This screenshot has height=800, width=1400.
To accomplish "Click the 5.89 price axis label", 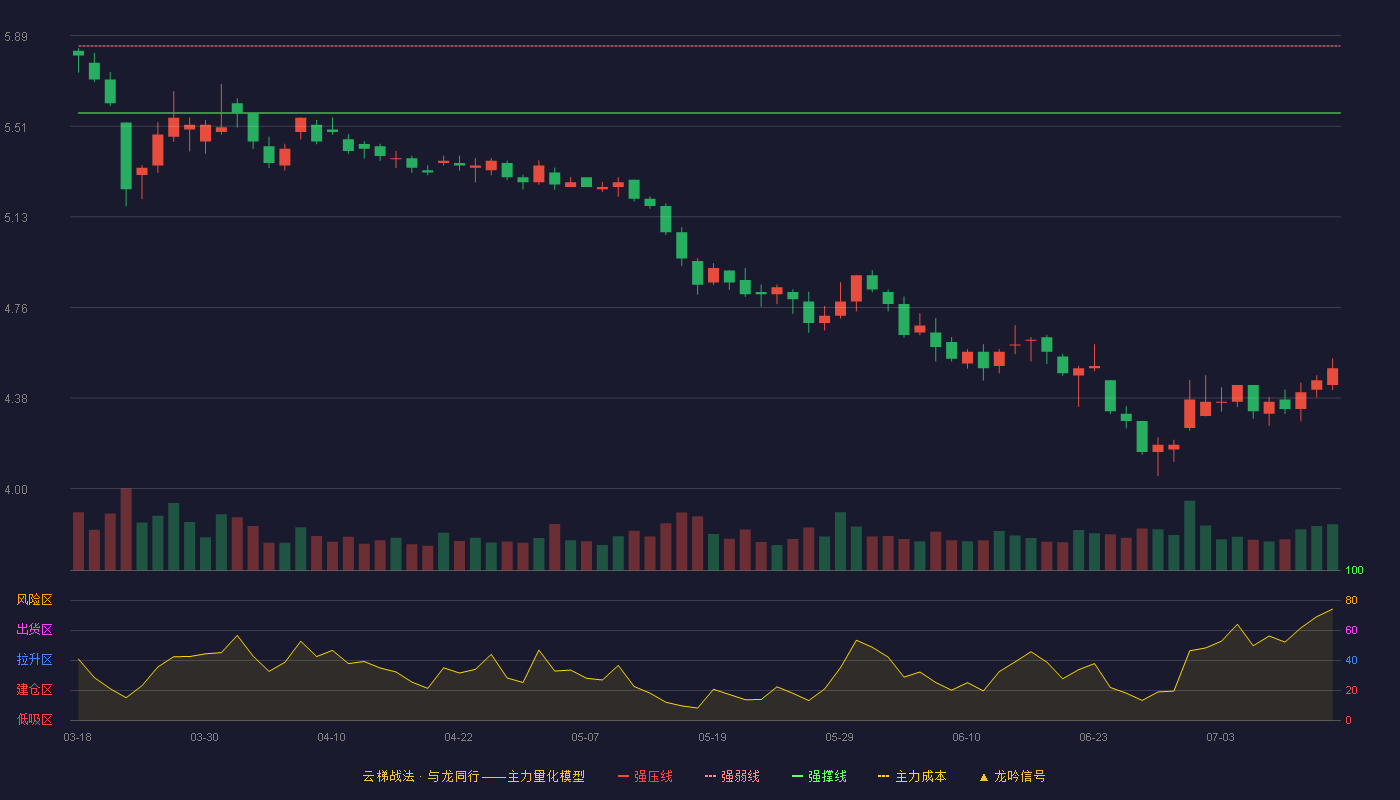I will (15, 37).
